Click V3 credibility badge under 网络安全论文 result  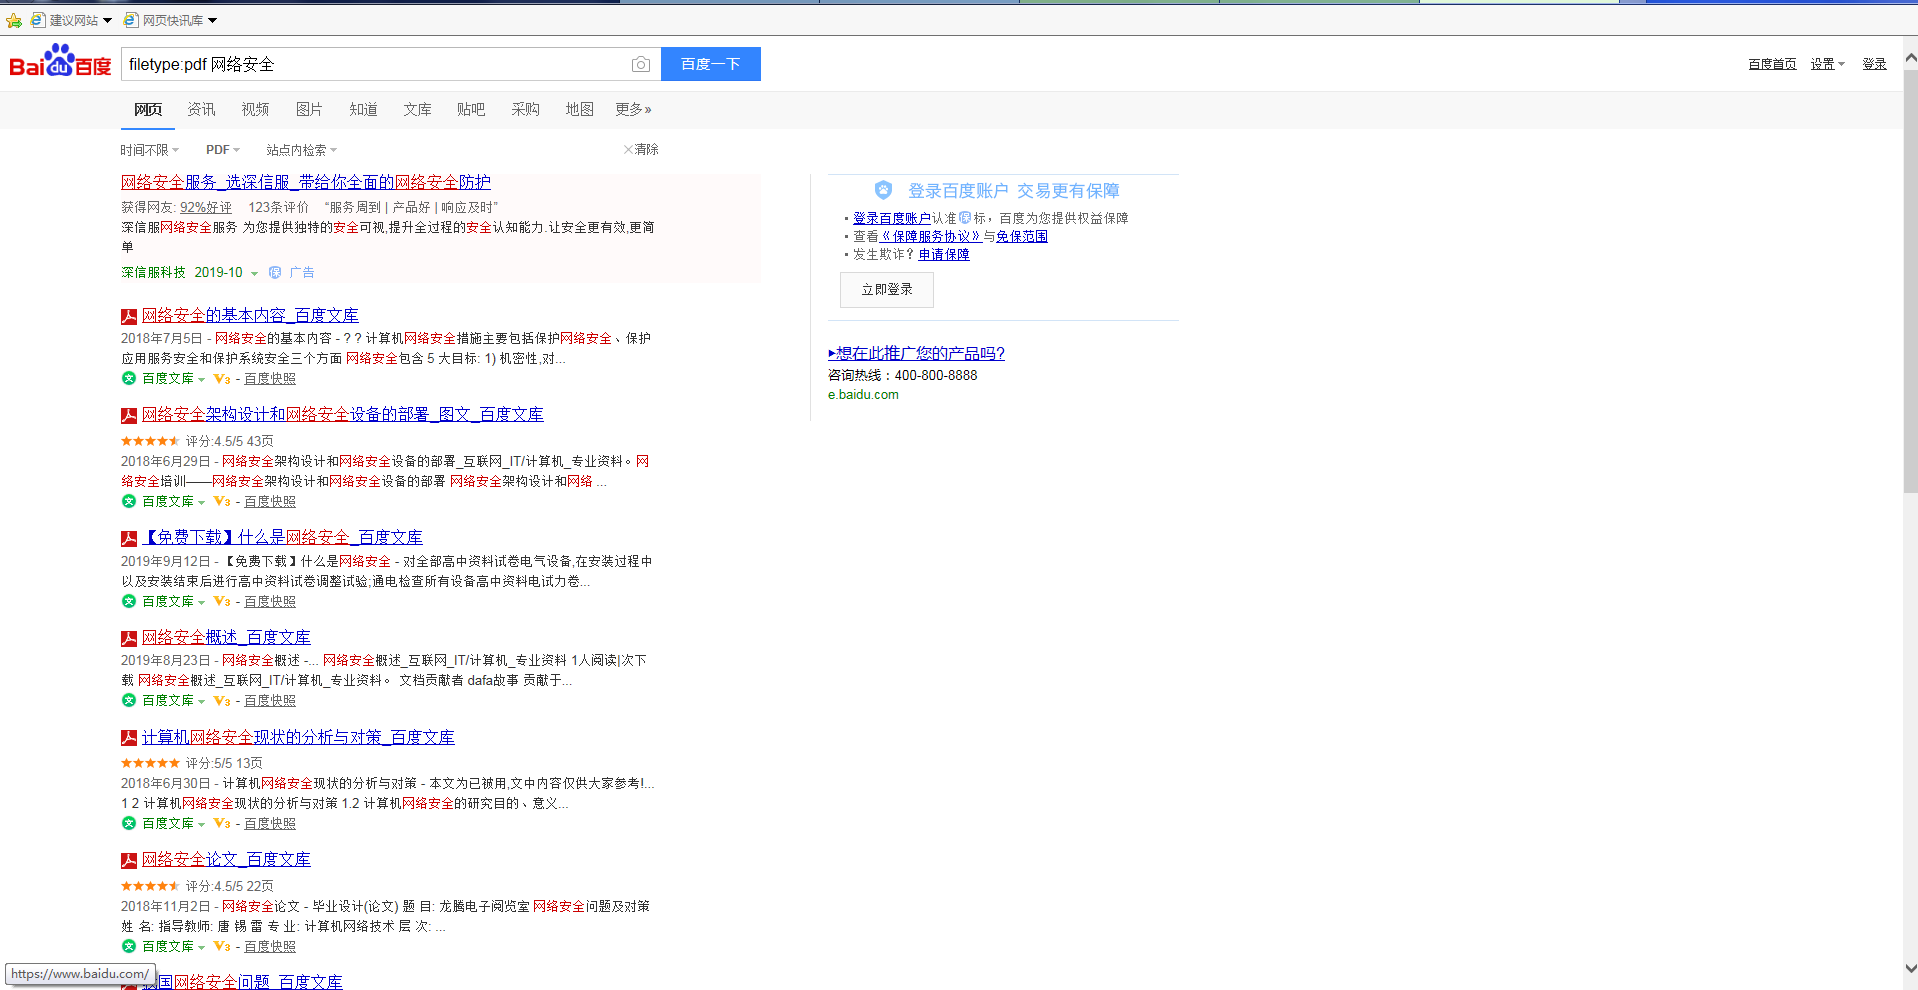222,946
